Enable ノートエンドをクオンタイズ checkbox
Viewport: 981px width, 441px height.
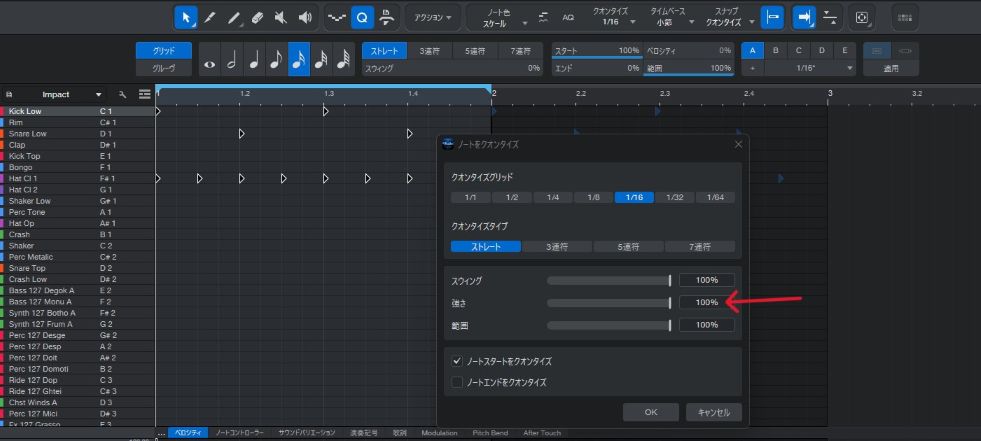(x=457, y=381)
